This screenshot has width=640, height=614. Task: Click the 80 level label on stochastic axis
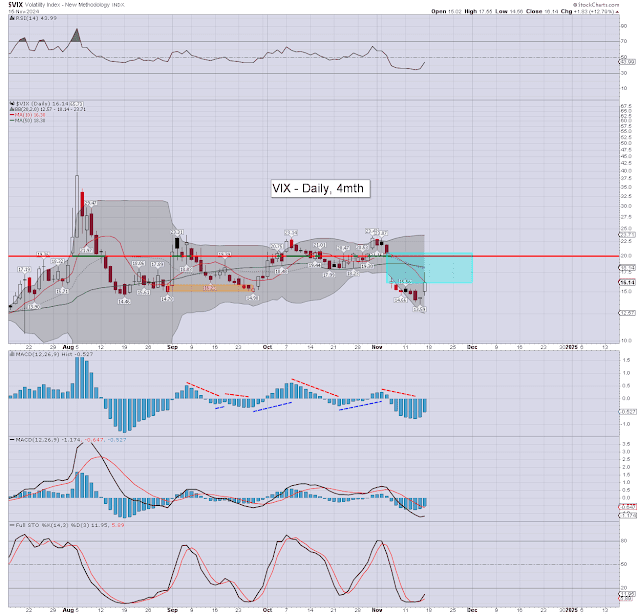624,541
